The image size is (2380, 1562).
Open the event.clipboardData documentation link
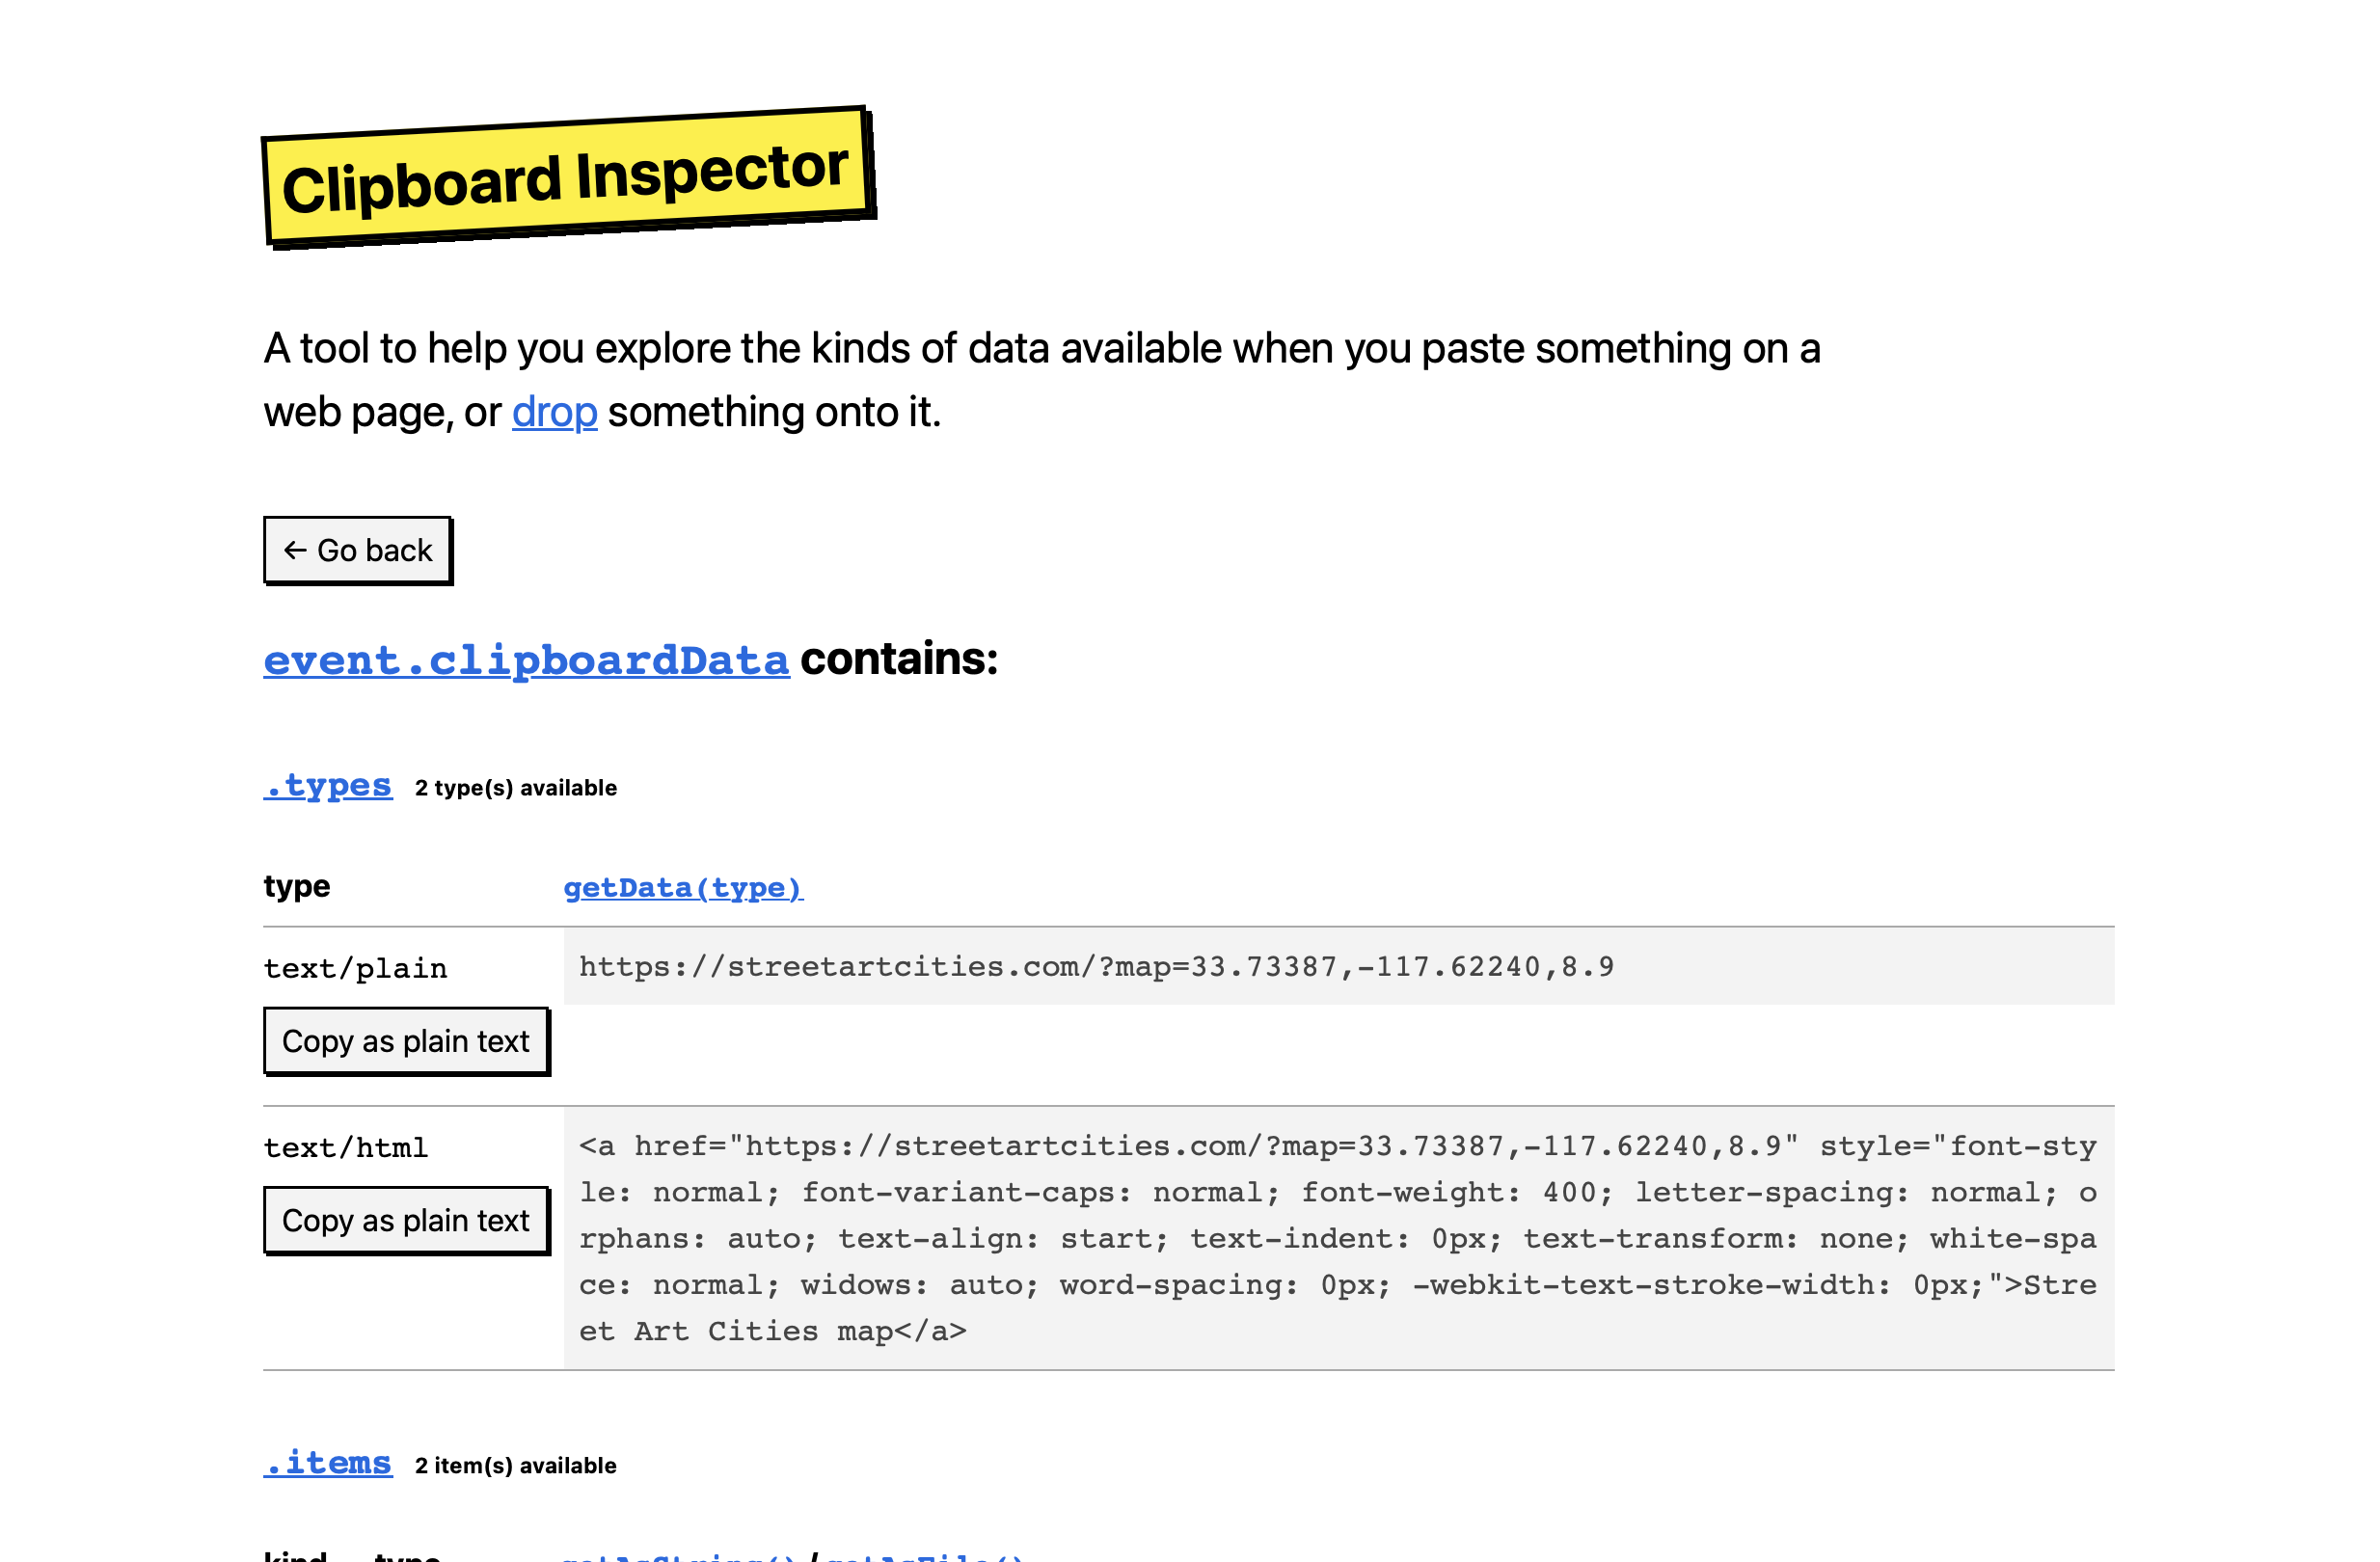[526, 660]
